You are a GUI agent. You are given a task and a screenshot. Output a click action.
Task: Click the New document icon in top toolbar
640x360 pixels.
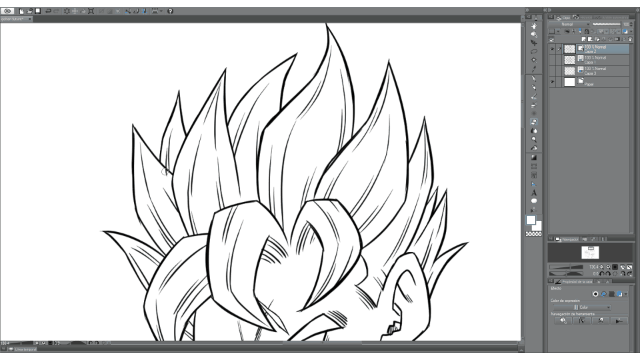point(21,11)
